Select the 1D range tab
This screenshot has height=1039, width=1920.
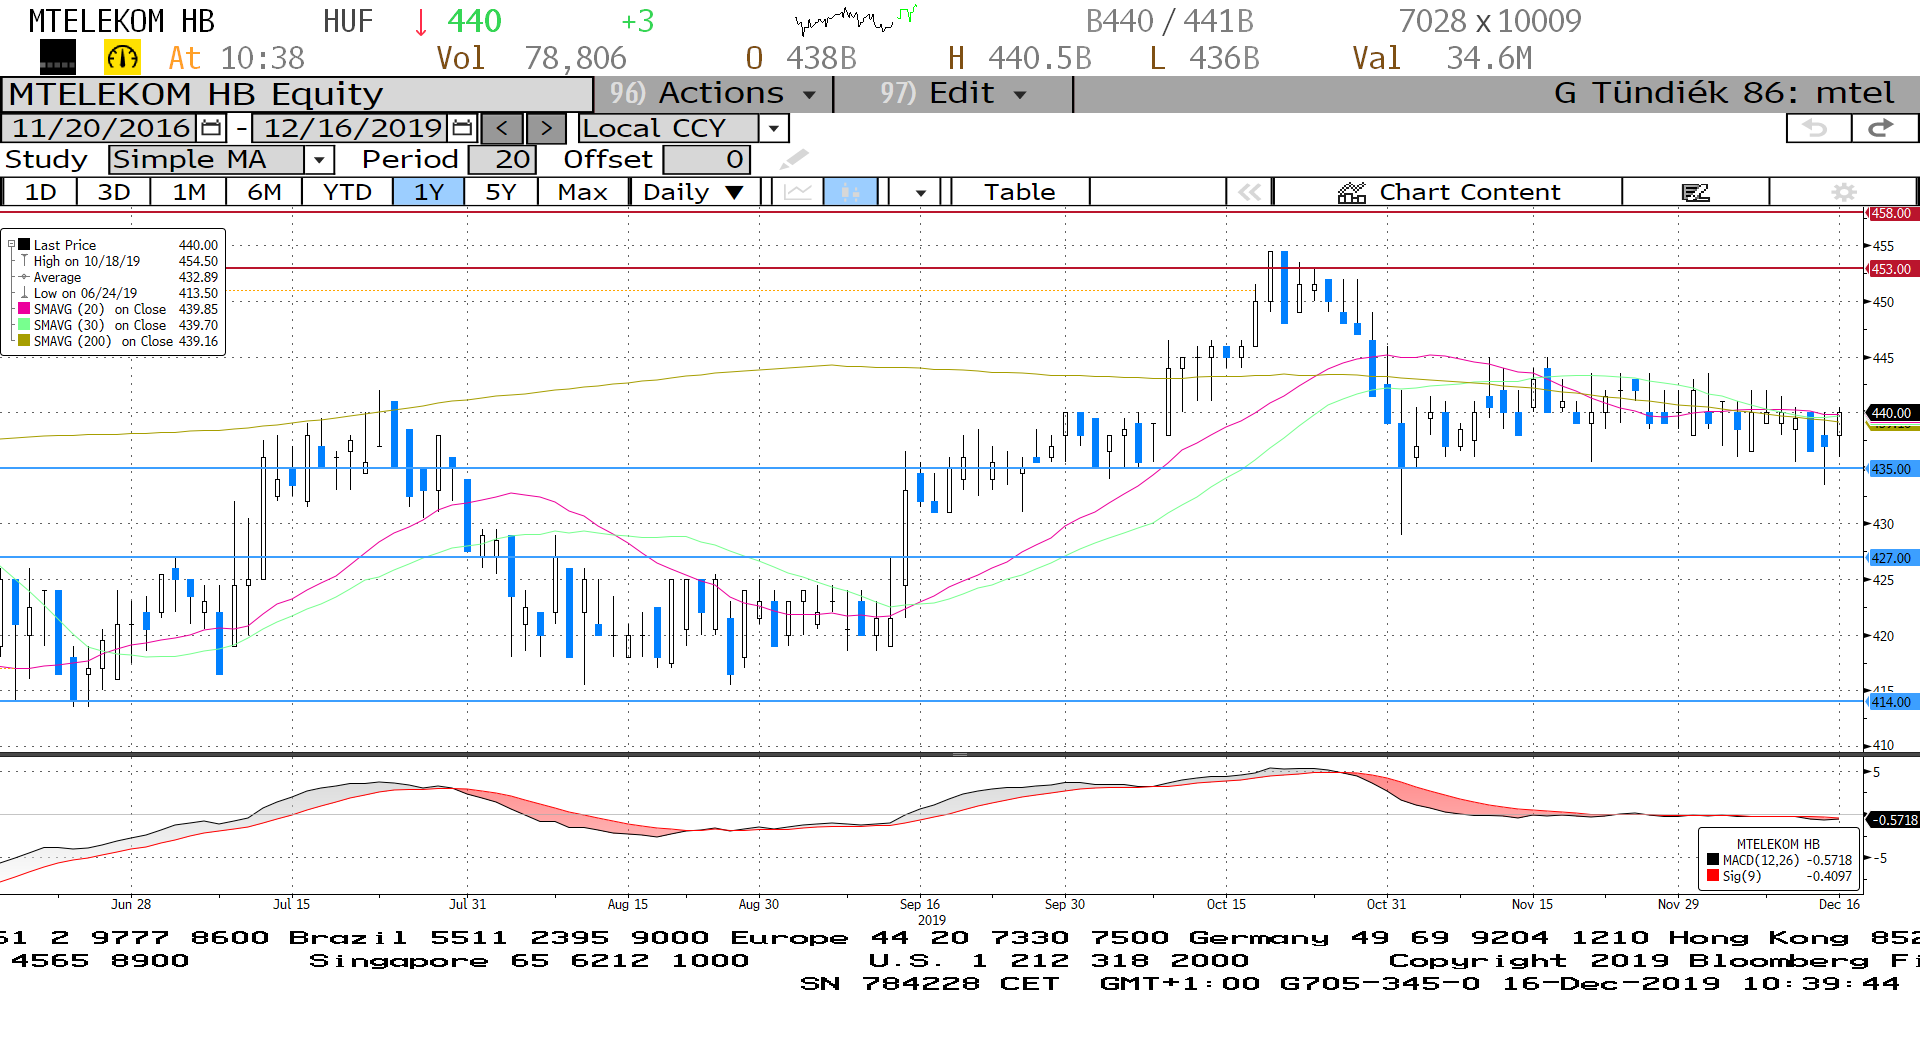click(41, 192)
